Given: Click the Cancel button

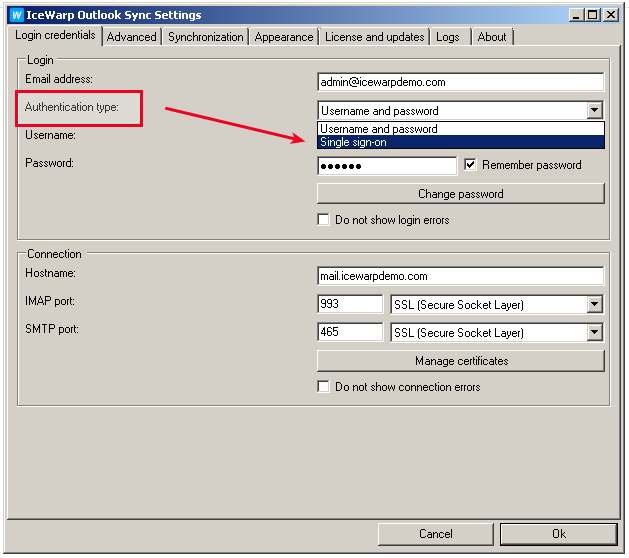Looking at the screenshot, I should coord(435,534).
